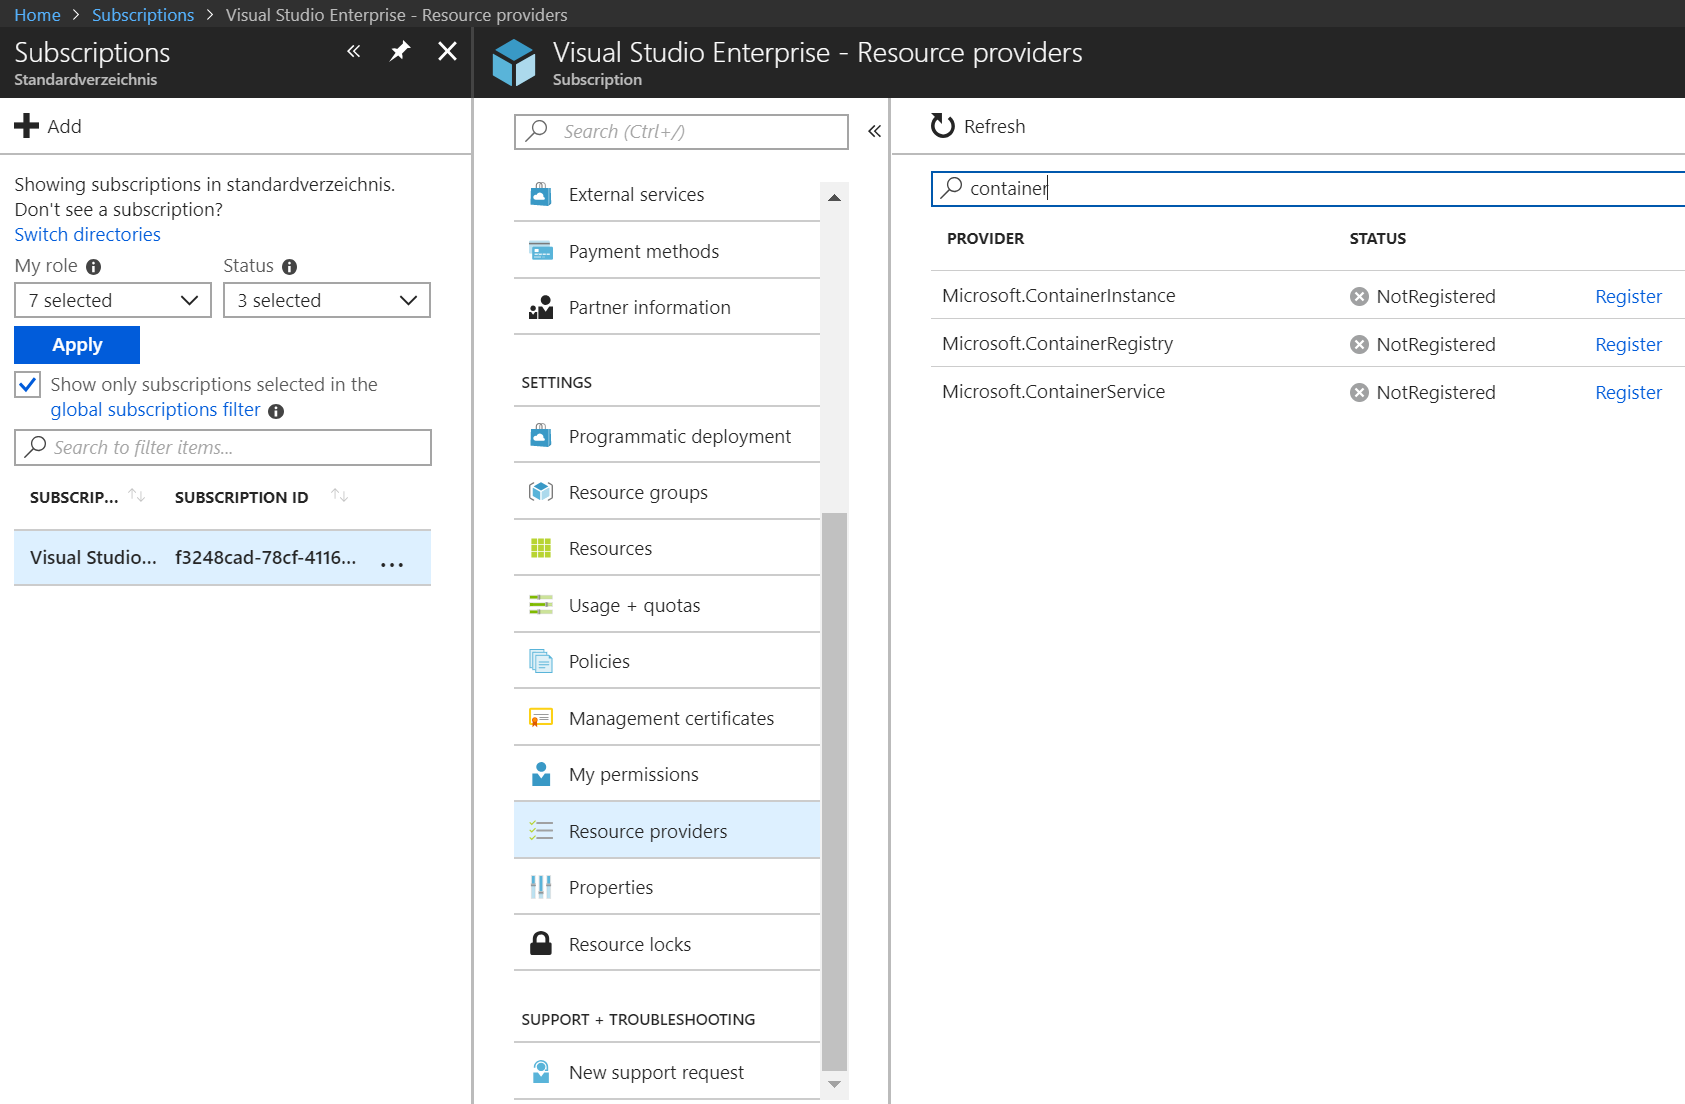
Task: Register Microsoft.ContainerService provider
Action: coord(1628,392)
